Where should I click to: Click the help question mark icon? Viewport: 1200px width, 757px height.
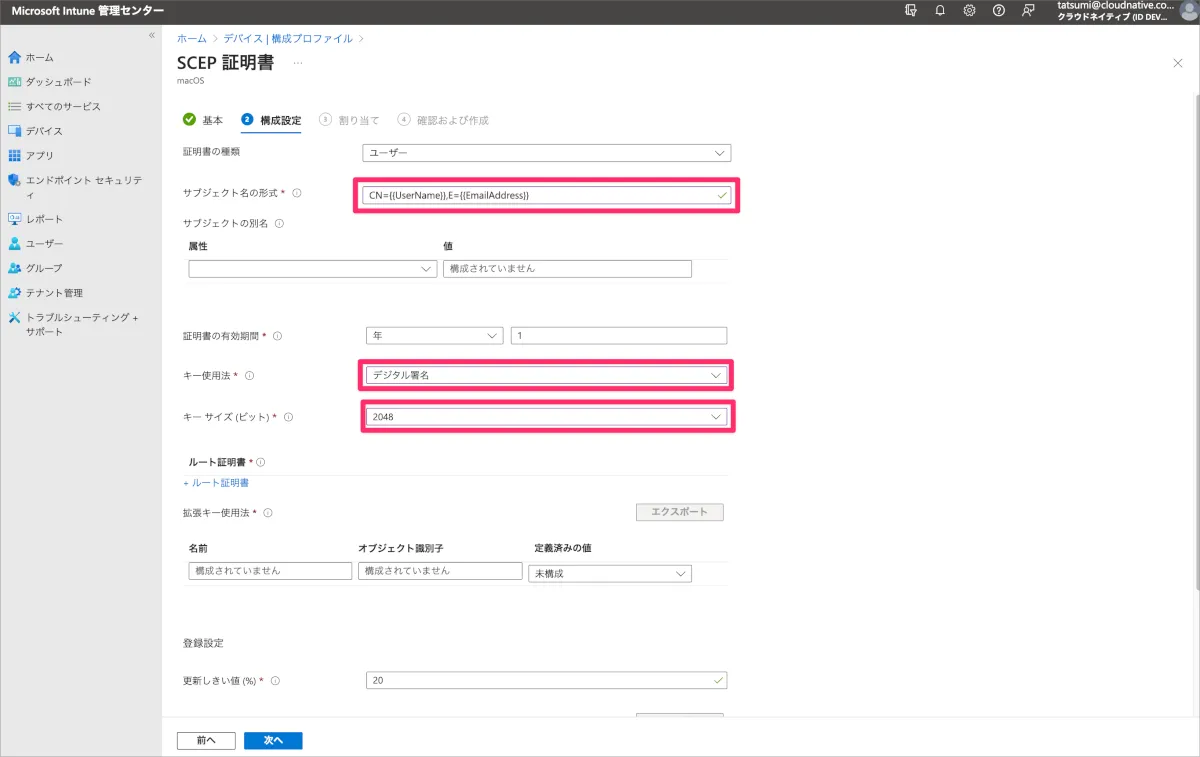pyautogui.click(x=998, y=10)
